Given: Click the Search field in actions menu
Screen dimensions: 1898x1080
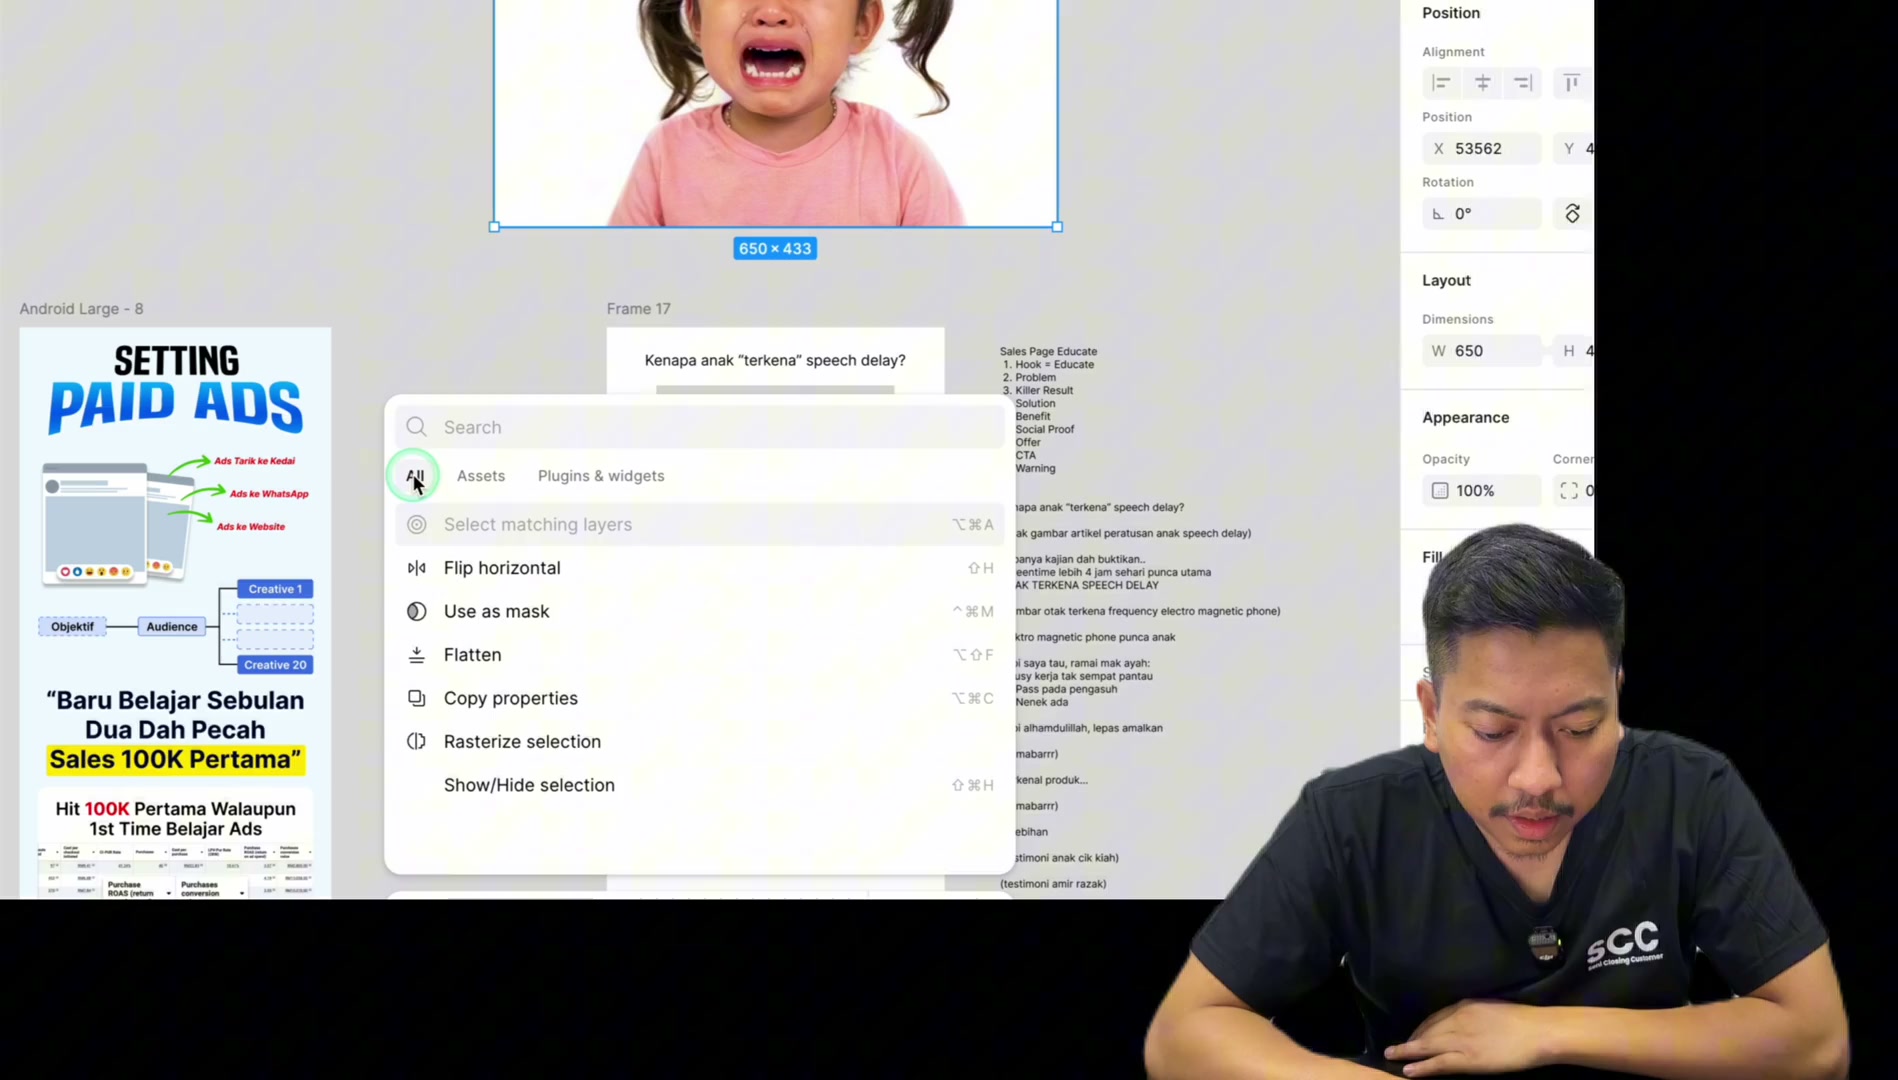Looking at the screenshot, I should (x=699, y=427).
